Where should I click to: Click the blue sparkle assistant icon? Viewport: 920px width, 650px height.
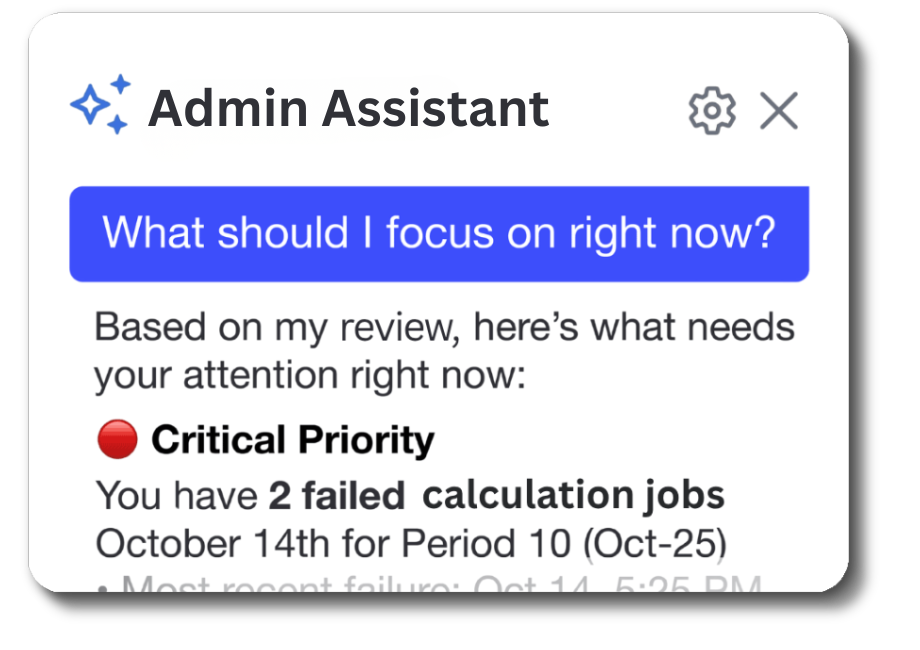pyautogui.click(x=100, y=104)
